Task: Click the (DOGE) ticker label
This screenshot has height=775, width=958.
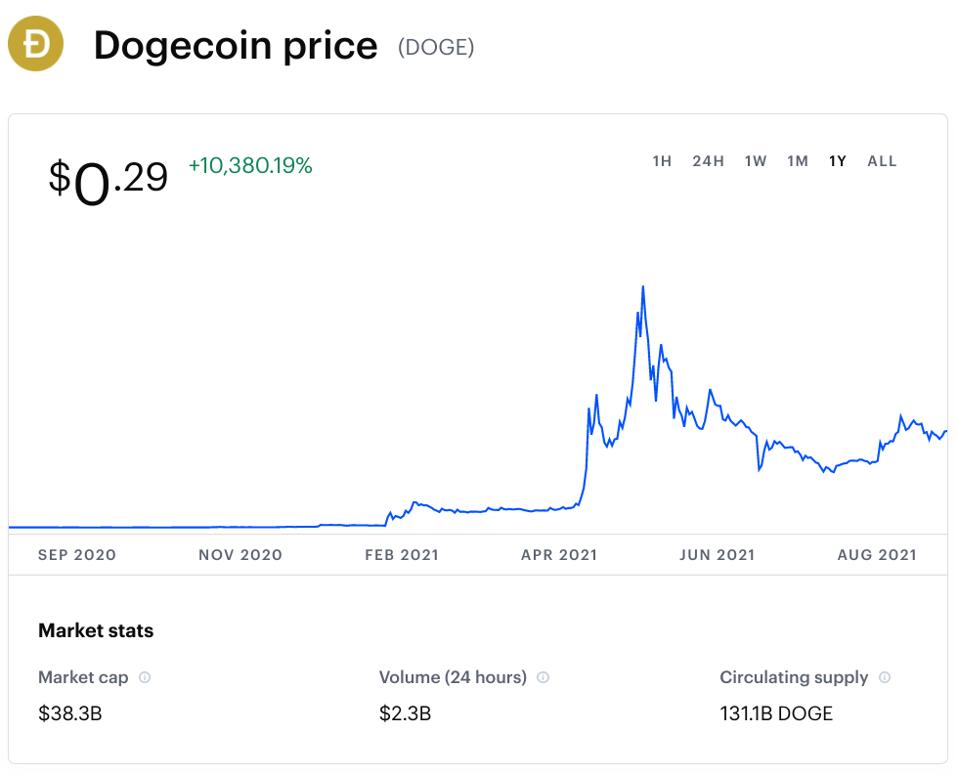Action: coord(436,47)
